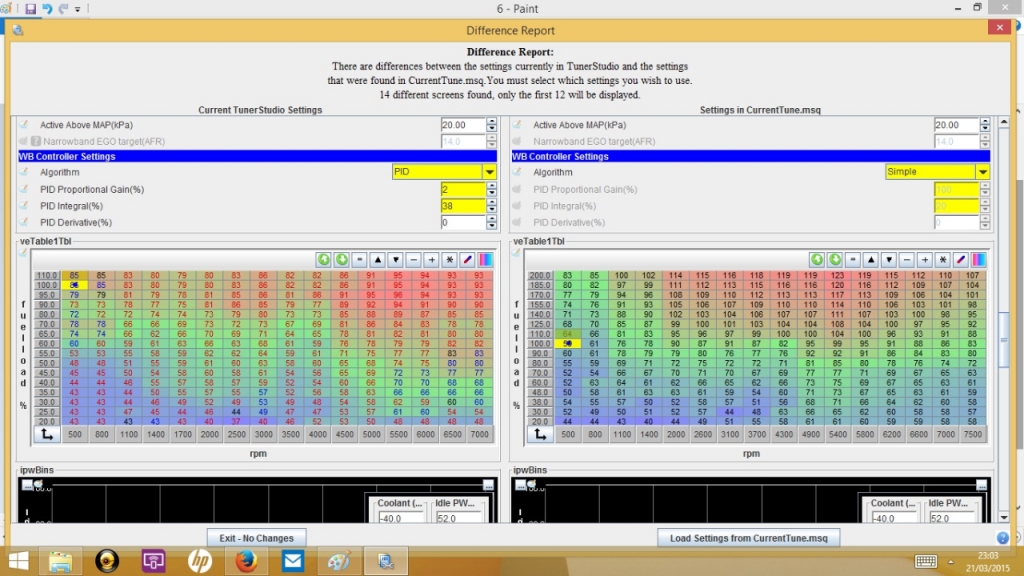Image resolution: width=1024 pixels, height=576 pixels.
Task: Click Load Settings from CurrentTune.msq button
Action: coord(748,538)
